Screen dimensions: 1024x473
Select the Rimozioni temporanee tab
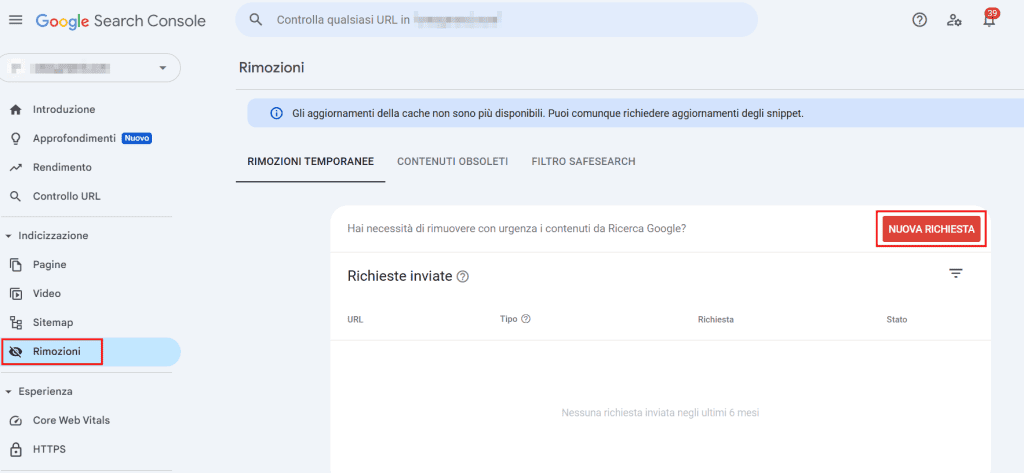[310, 161]
